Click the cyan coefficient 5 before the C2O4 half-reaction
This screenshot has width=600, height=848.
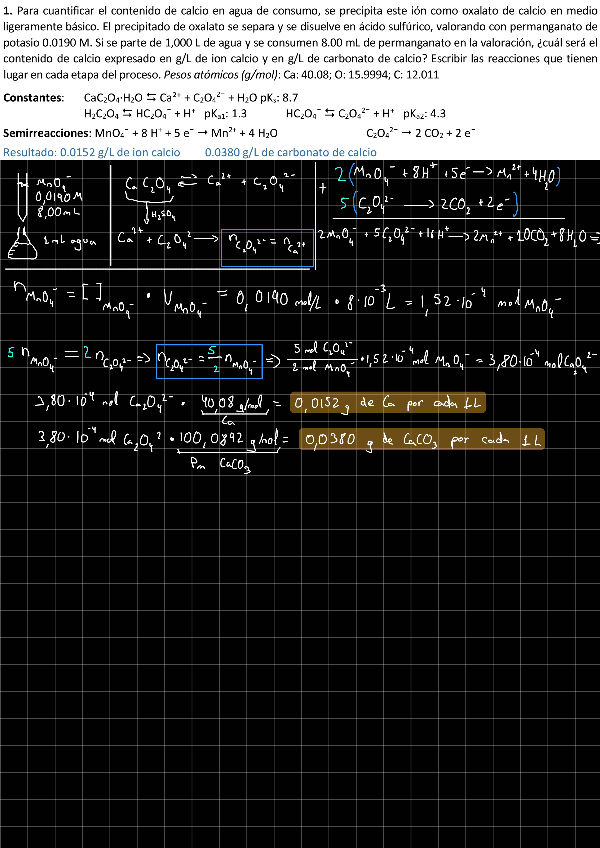343,207
